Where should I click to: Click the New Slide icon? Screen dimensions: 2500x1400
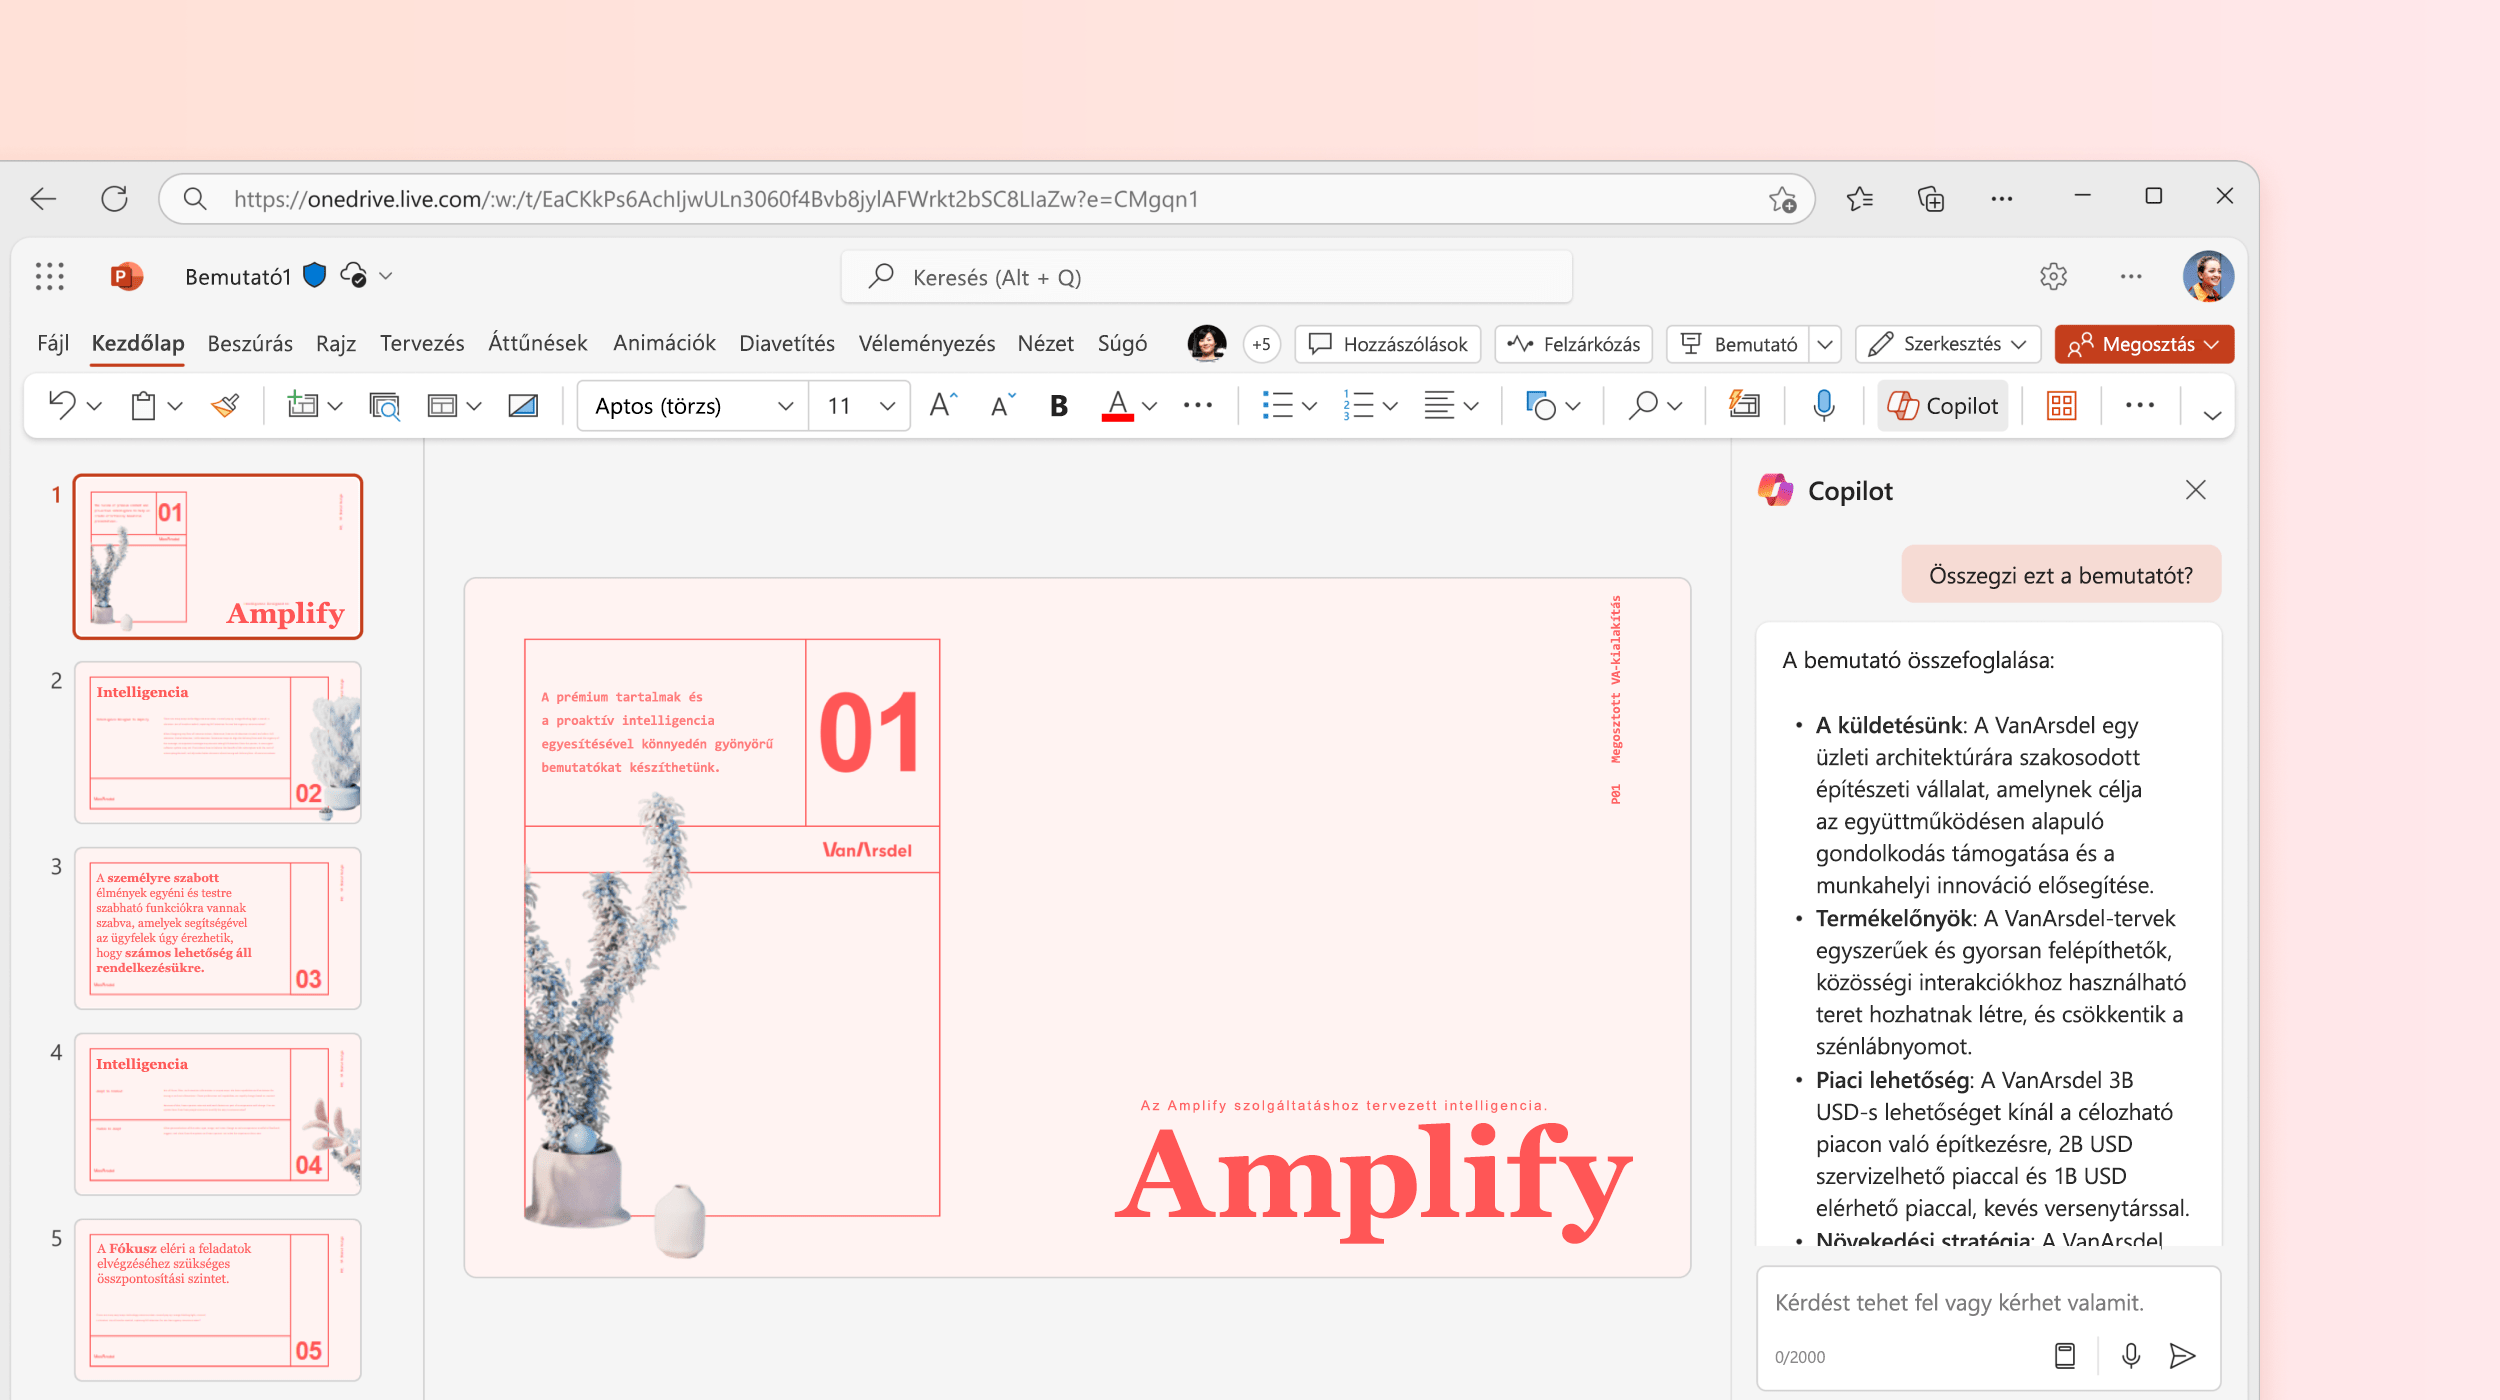pos(302,405)
